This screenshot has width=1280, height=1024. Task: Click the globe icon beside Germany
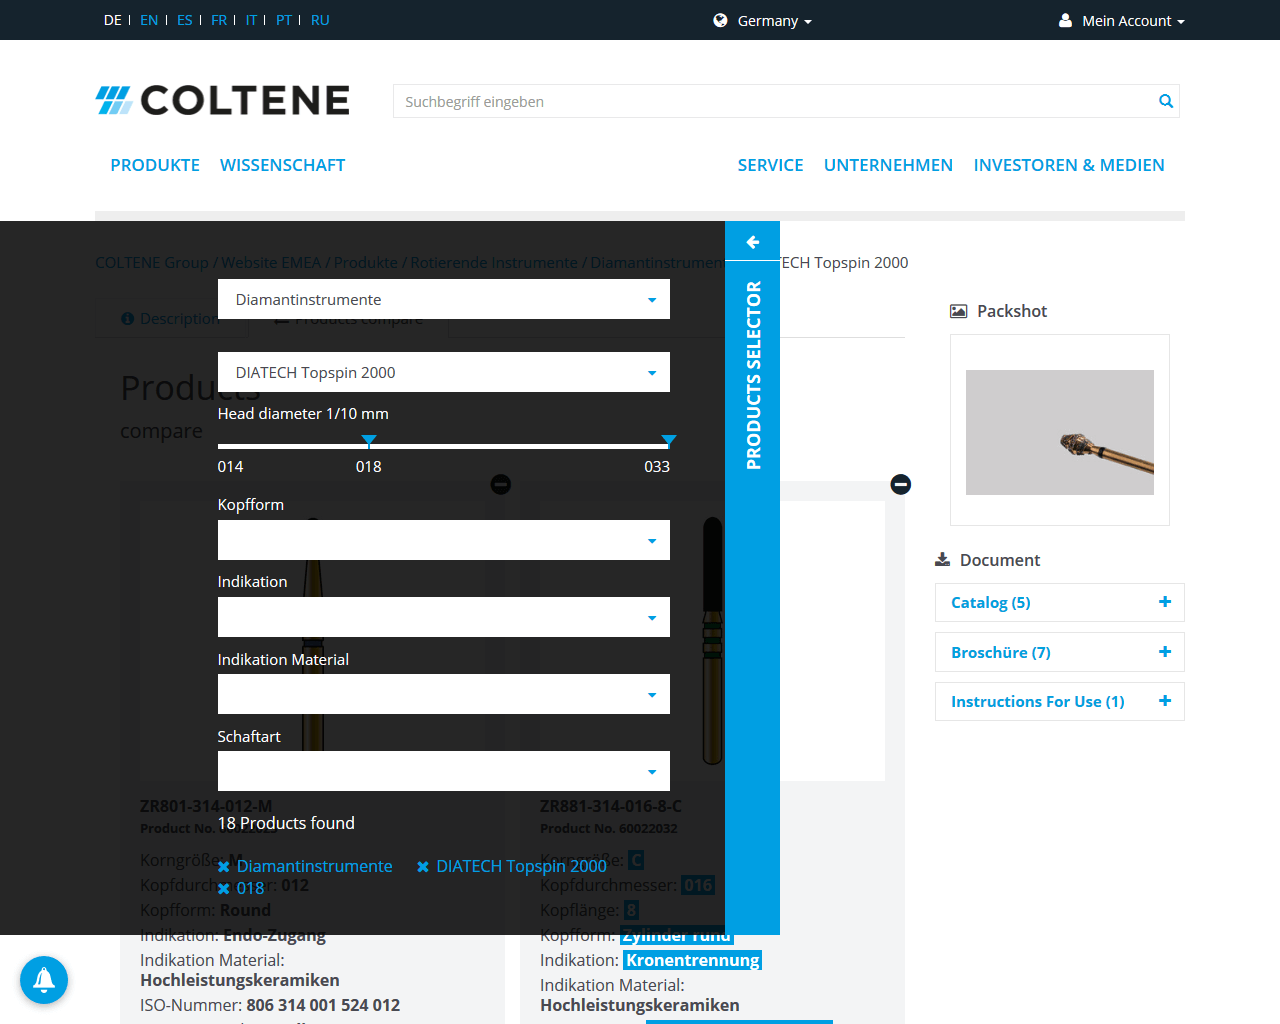720,20
